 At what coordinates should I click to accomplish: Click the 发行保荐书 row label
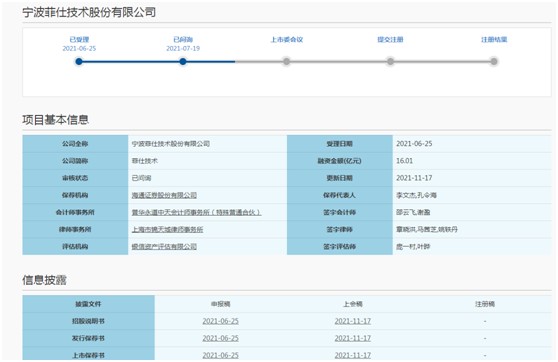point(88,338)
